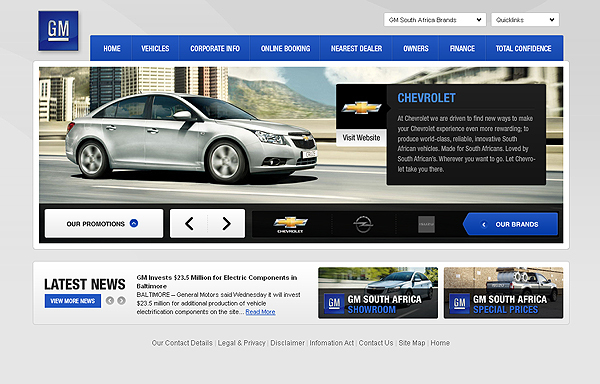This screenshot has height=384, width=600.
Task: Select the Chevrolet logo in brand strip
Action: point(290,225)
